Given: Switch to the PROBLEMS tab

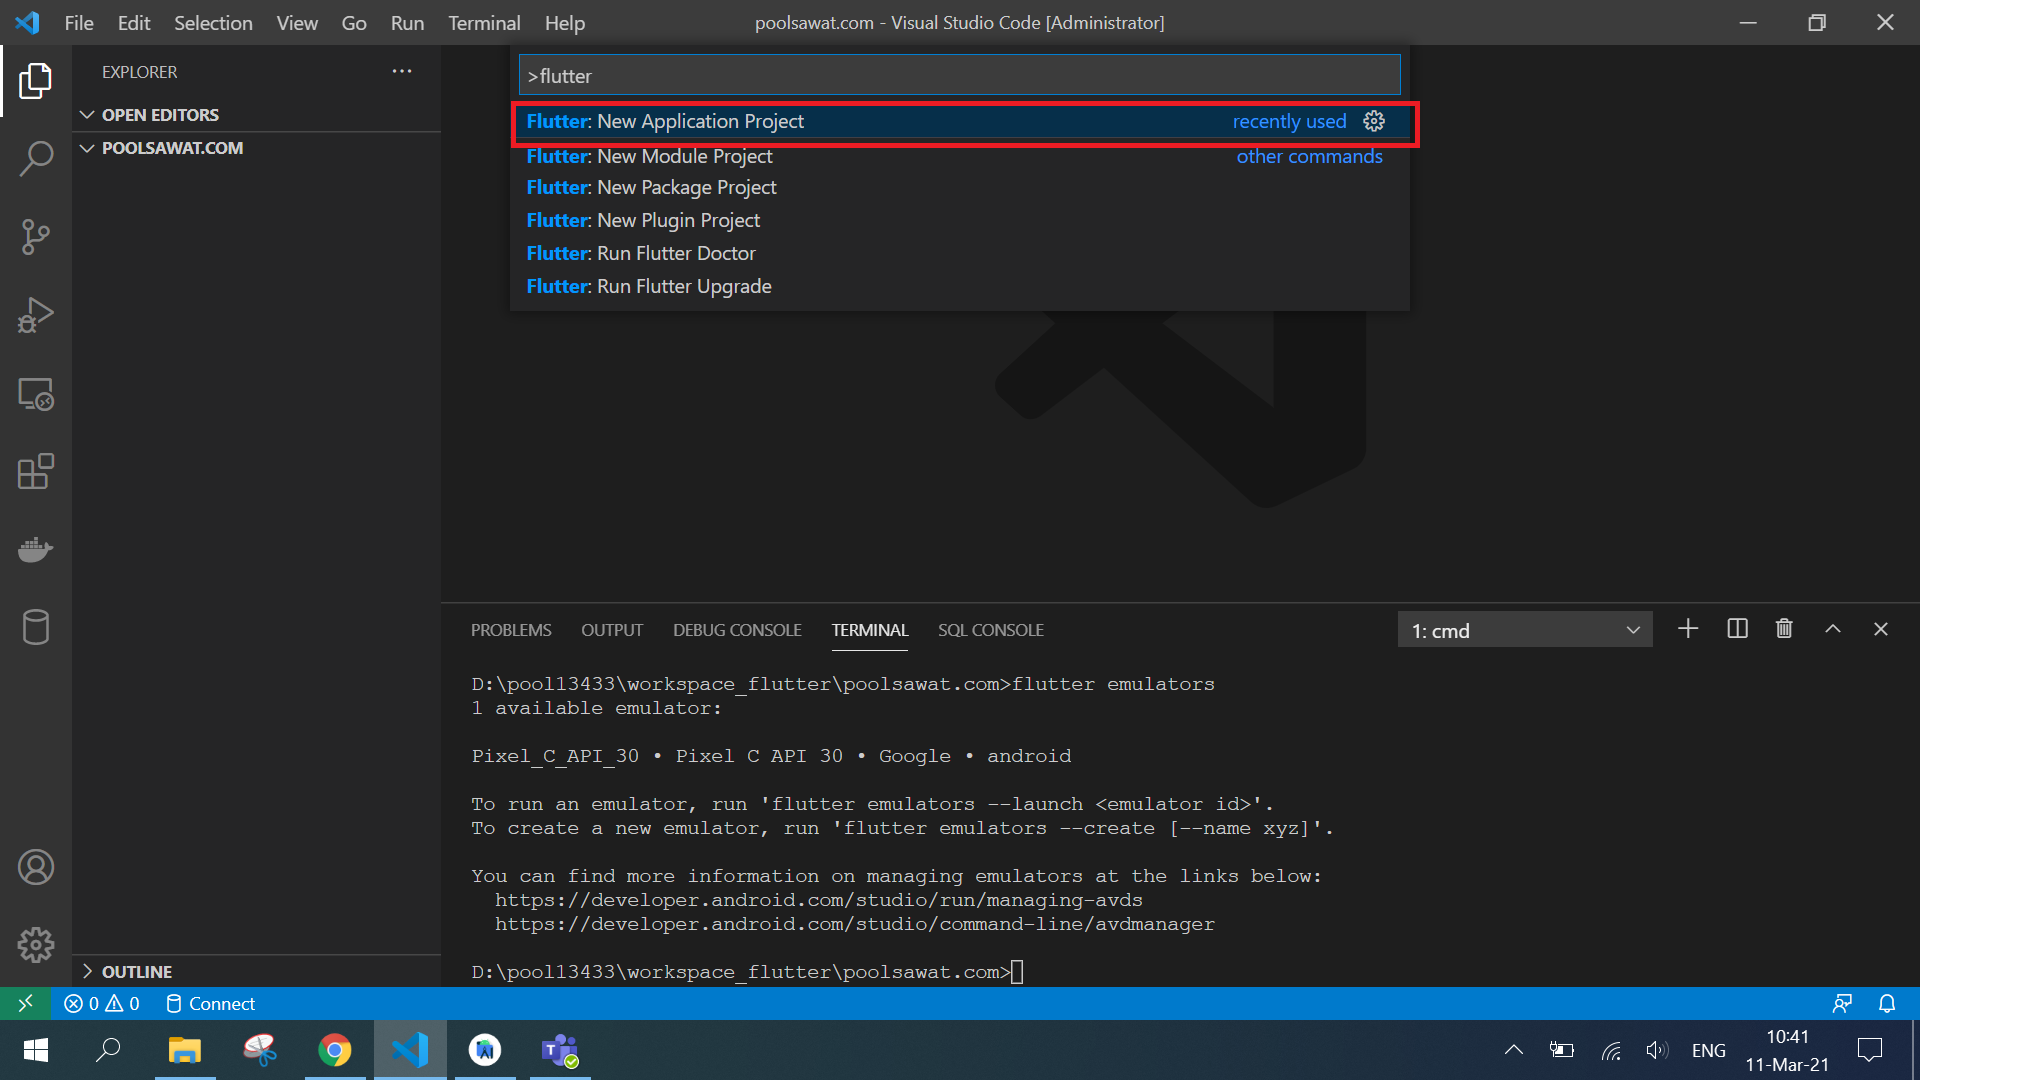Looking at the screenshot, I should [x=511, y=630].
